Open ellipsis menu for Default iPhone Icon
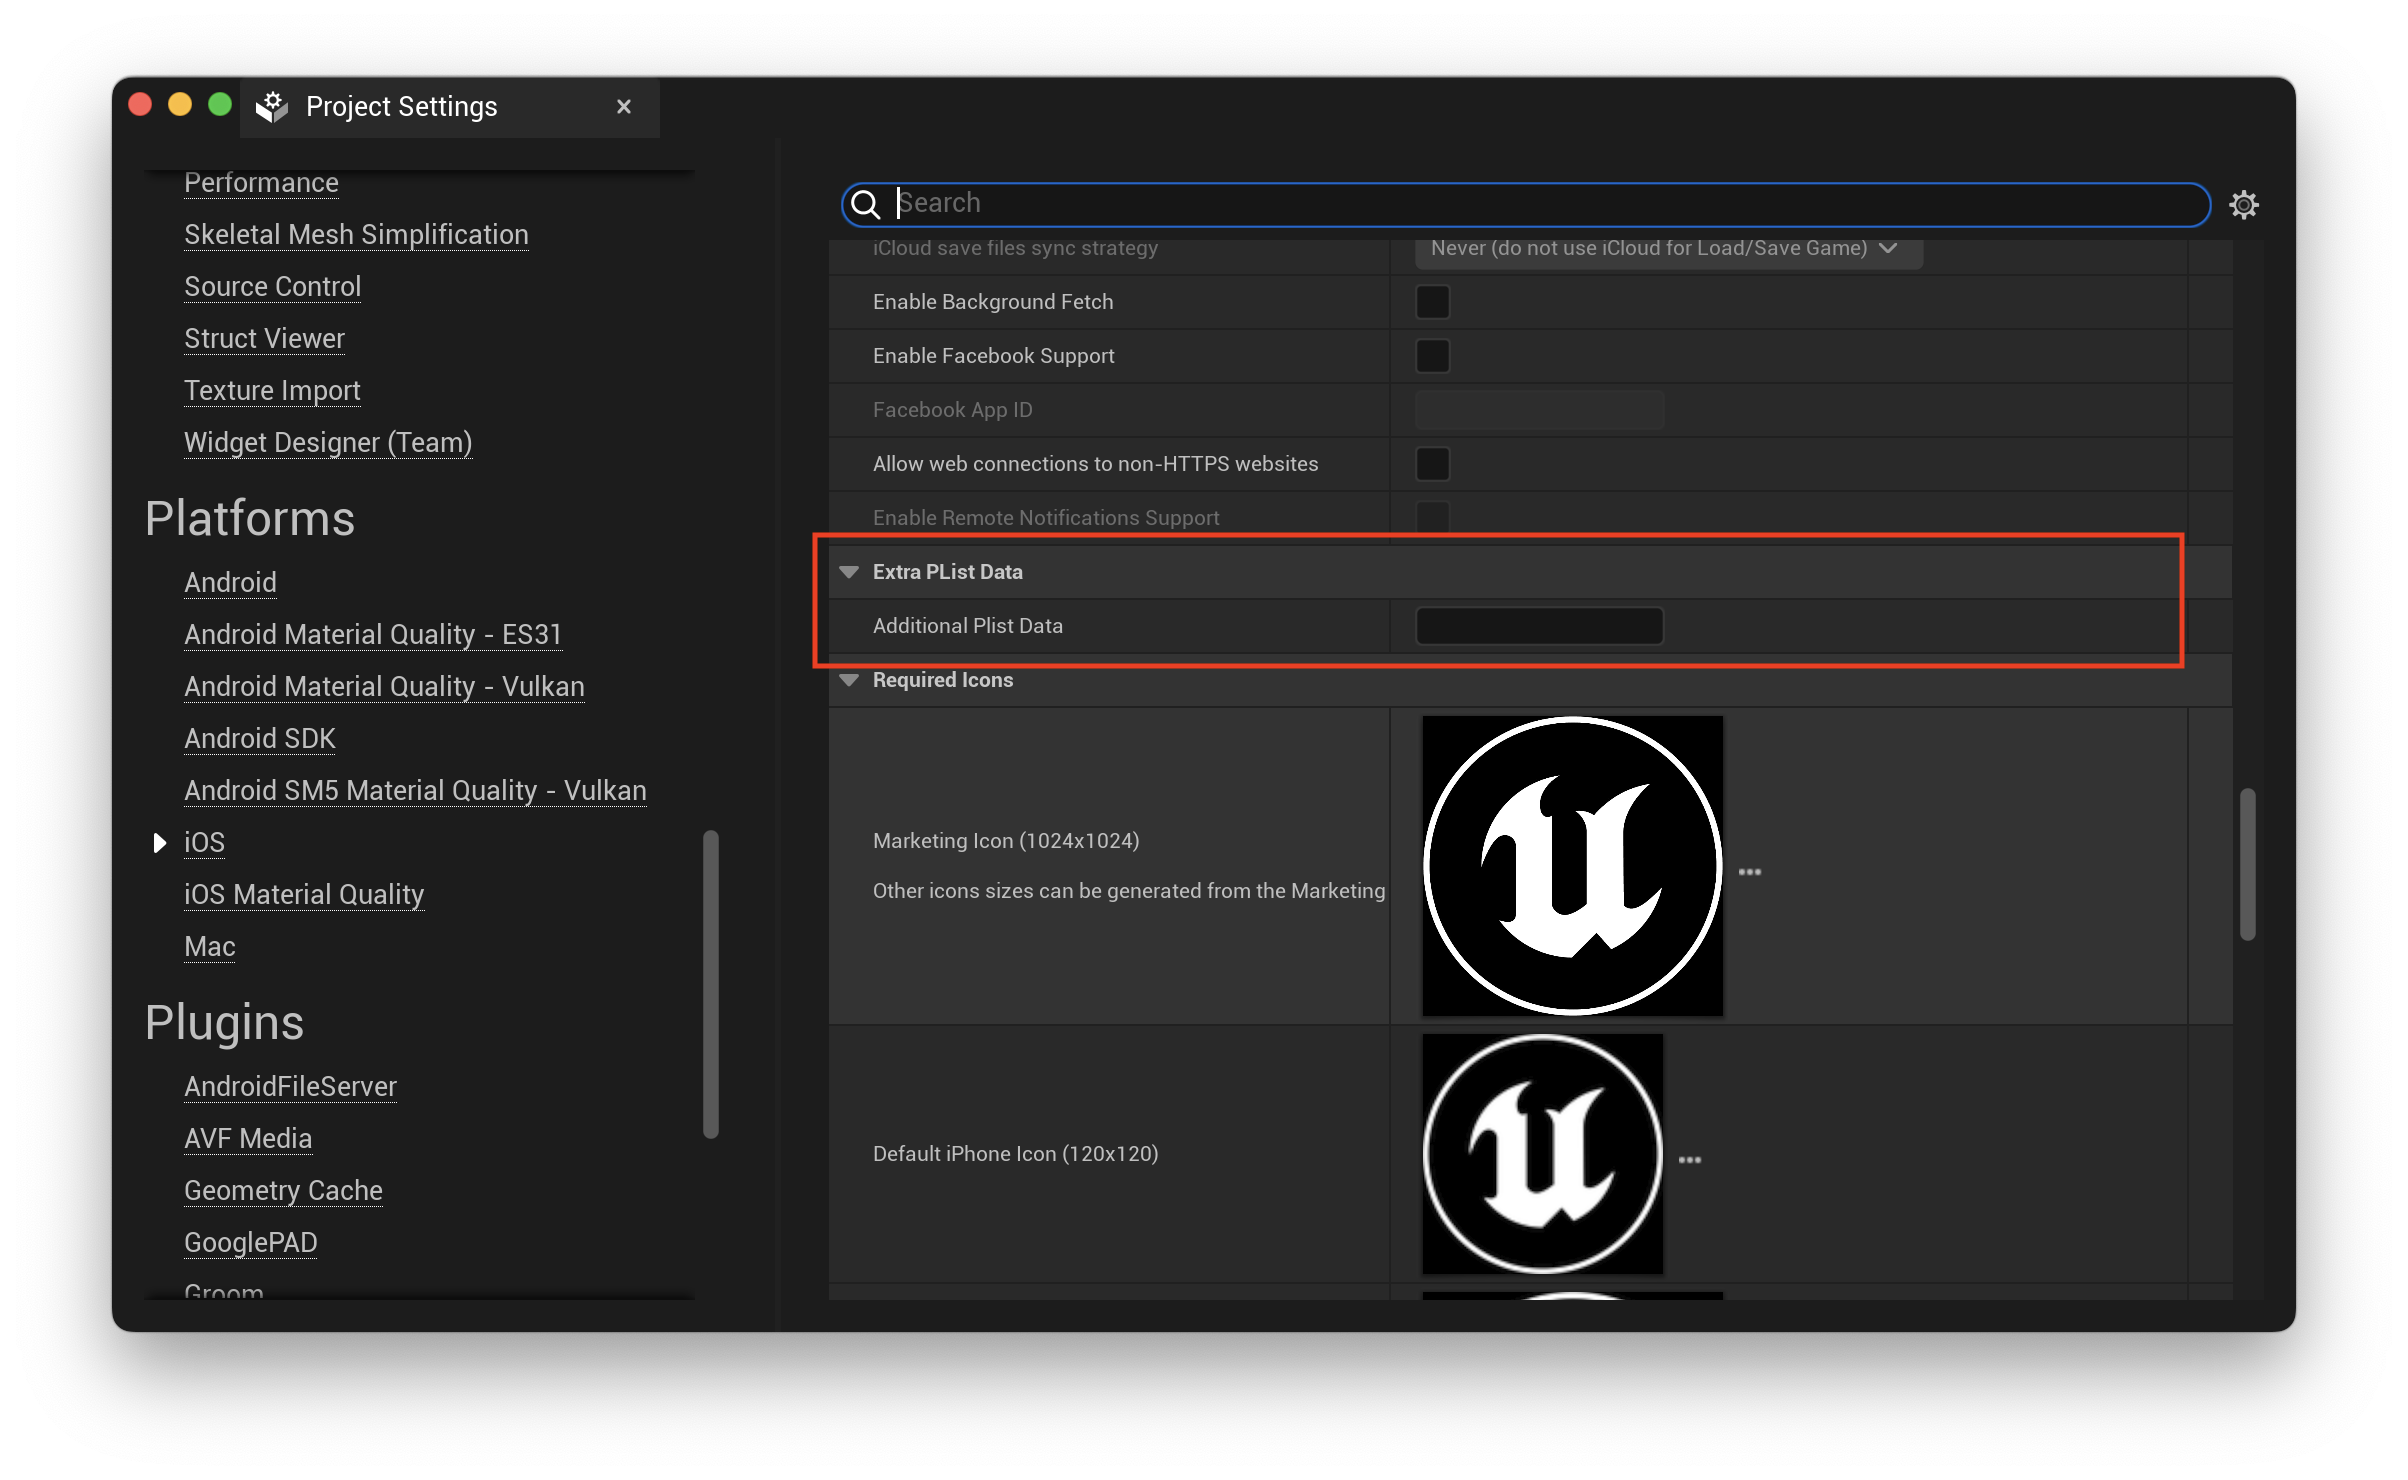The height and width of the screenshot is (1480, 2408). 1690,1160
